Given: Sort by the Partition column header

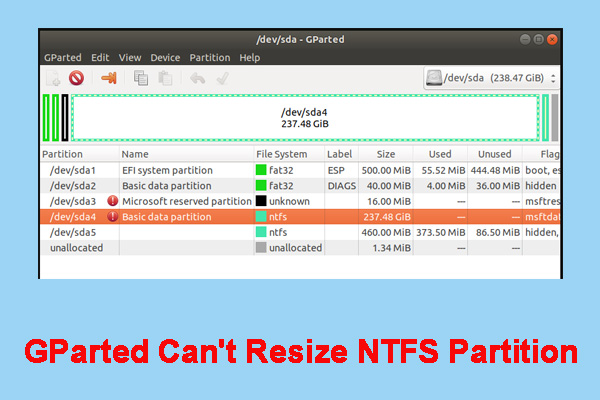Looking at the screenshot, I should (80, 154).
